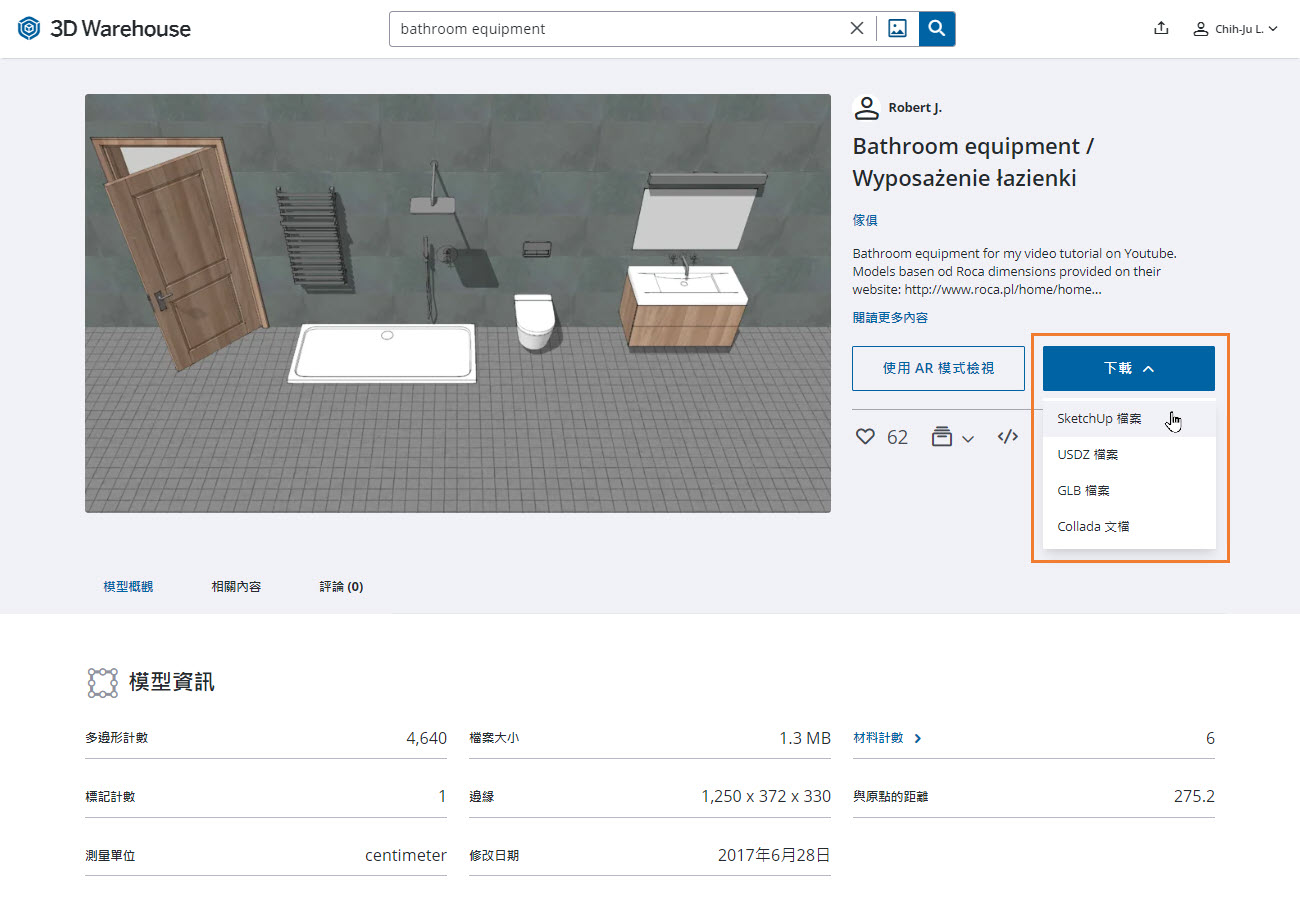Collapse the 下載 download dropdown
1300x899 pixels.
coord(1129,368)
